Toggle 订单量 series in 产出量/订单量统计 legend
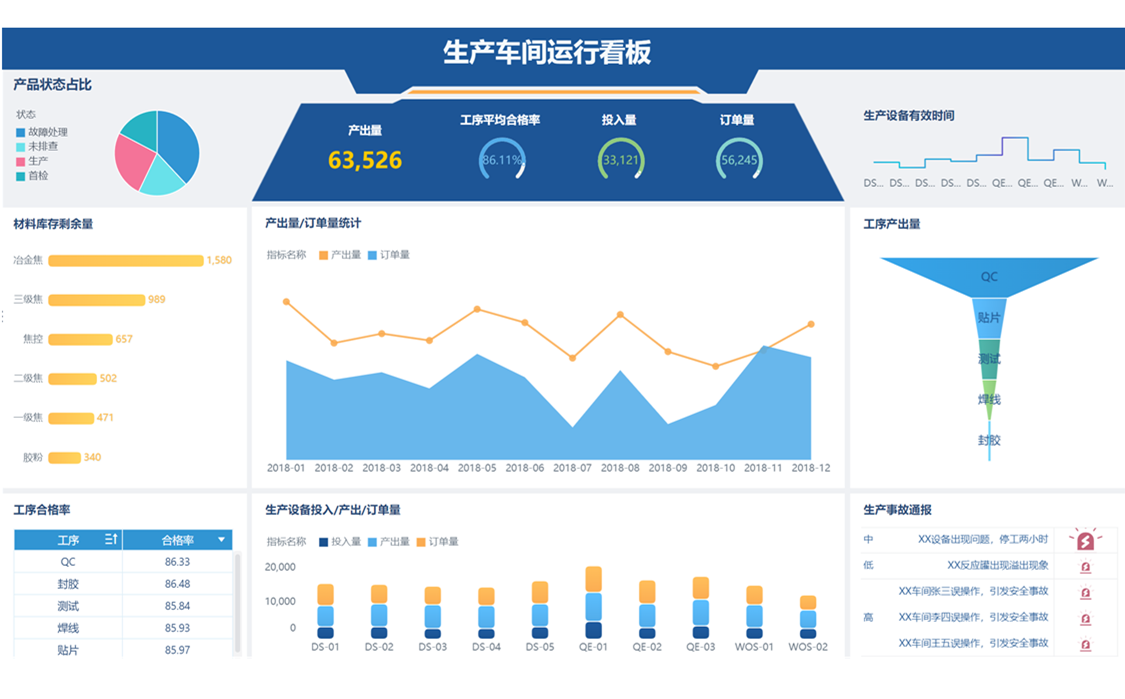This screenshot has width=1125, height=699. (x=388, y=255)
